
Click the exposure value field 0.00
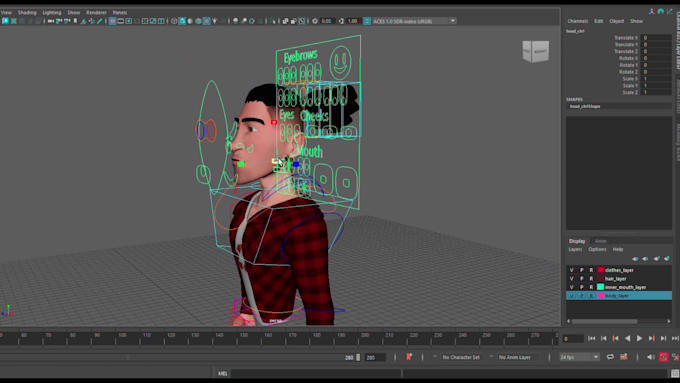pyautogui.click(x=327, y=21)
